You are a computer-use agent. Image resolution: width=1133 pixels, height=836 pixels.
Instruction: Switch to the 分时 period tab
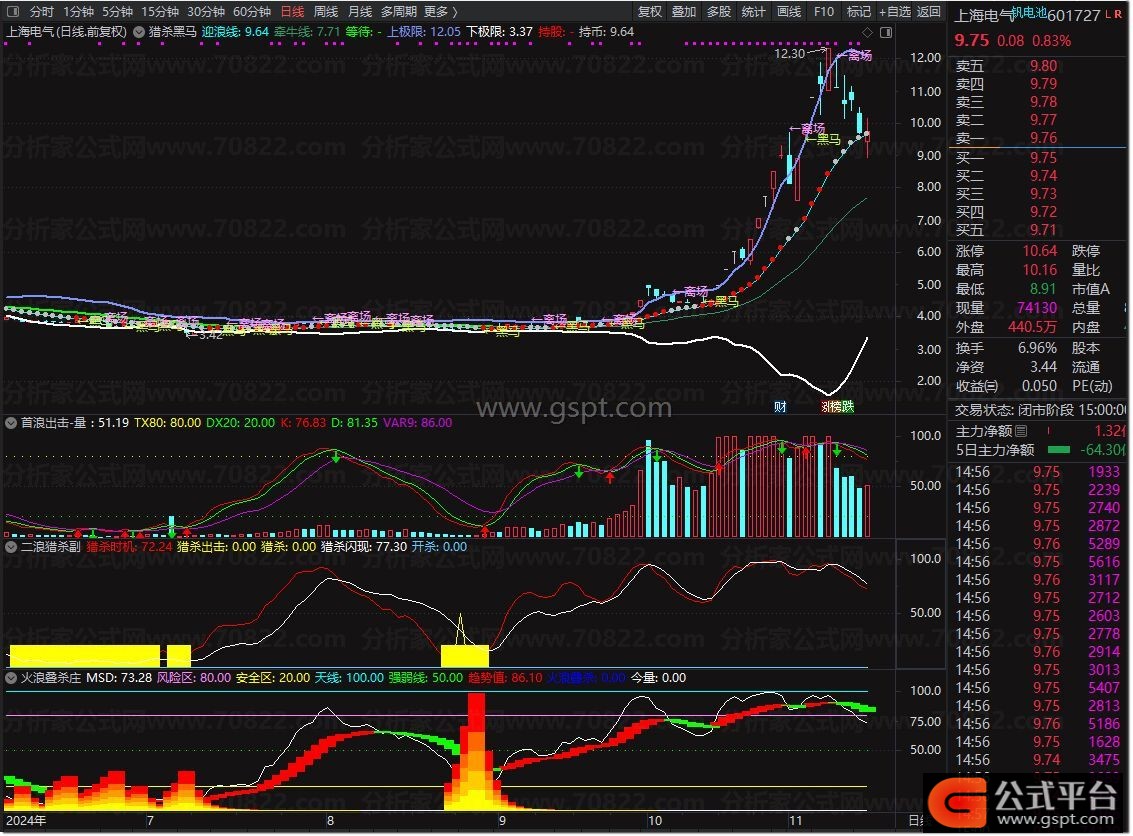pos(42,12)
